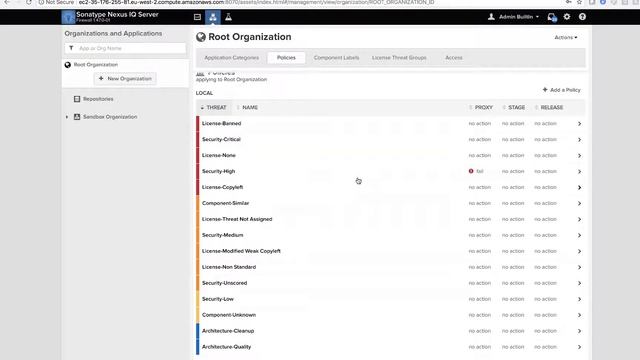640x360 pixels.
Task: Click the Sandbox Organization icon
Action: tap(77, 117)
